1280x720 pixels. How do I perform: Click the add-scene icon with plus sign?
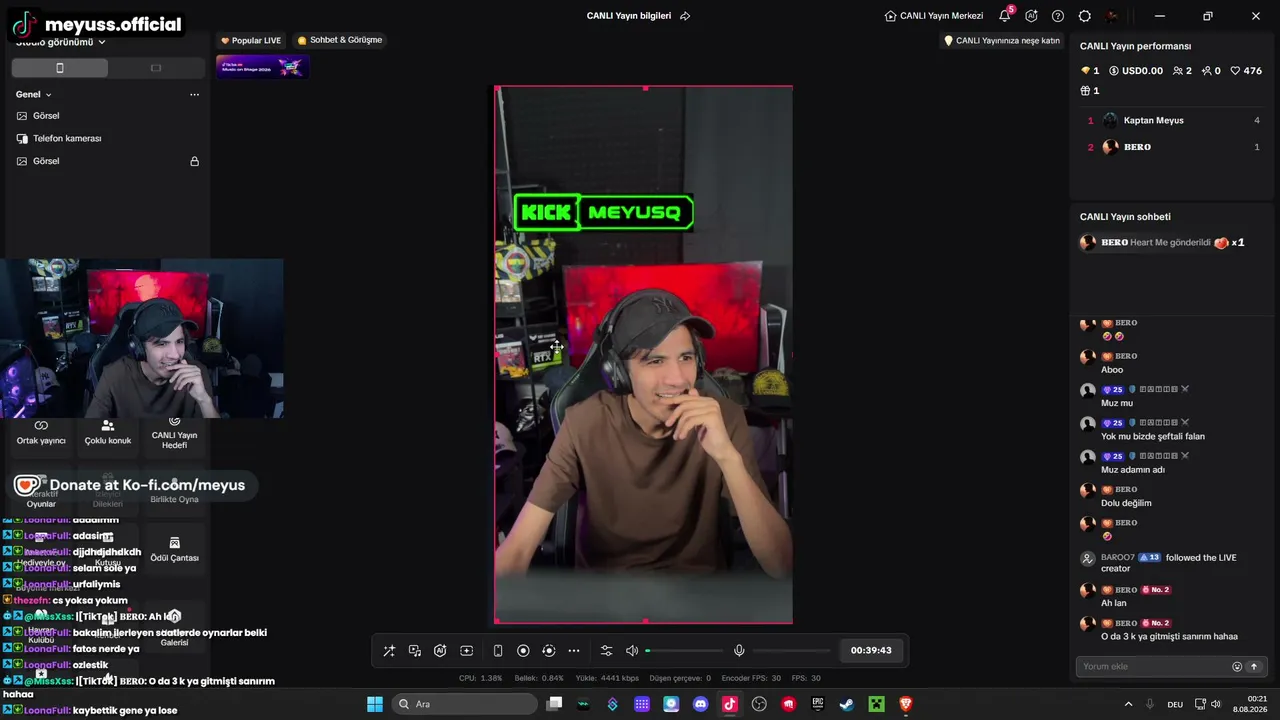[x=466, y=650]
